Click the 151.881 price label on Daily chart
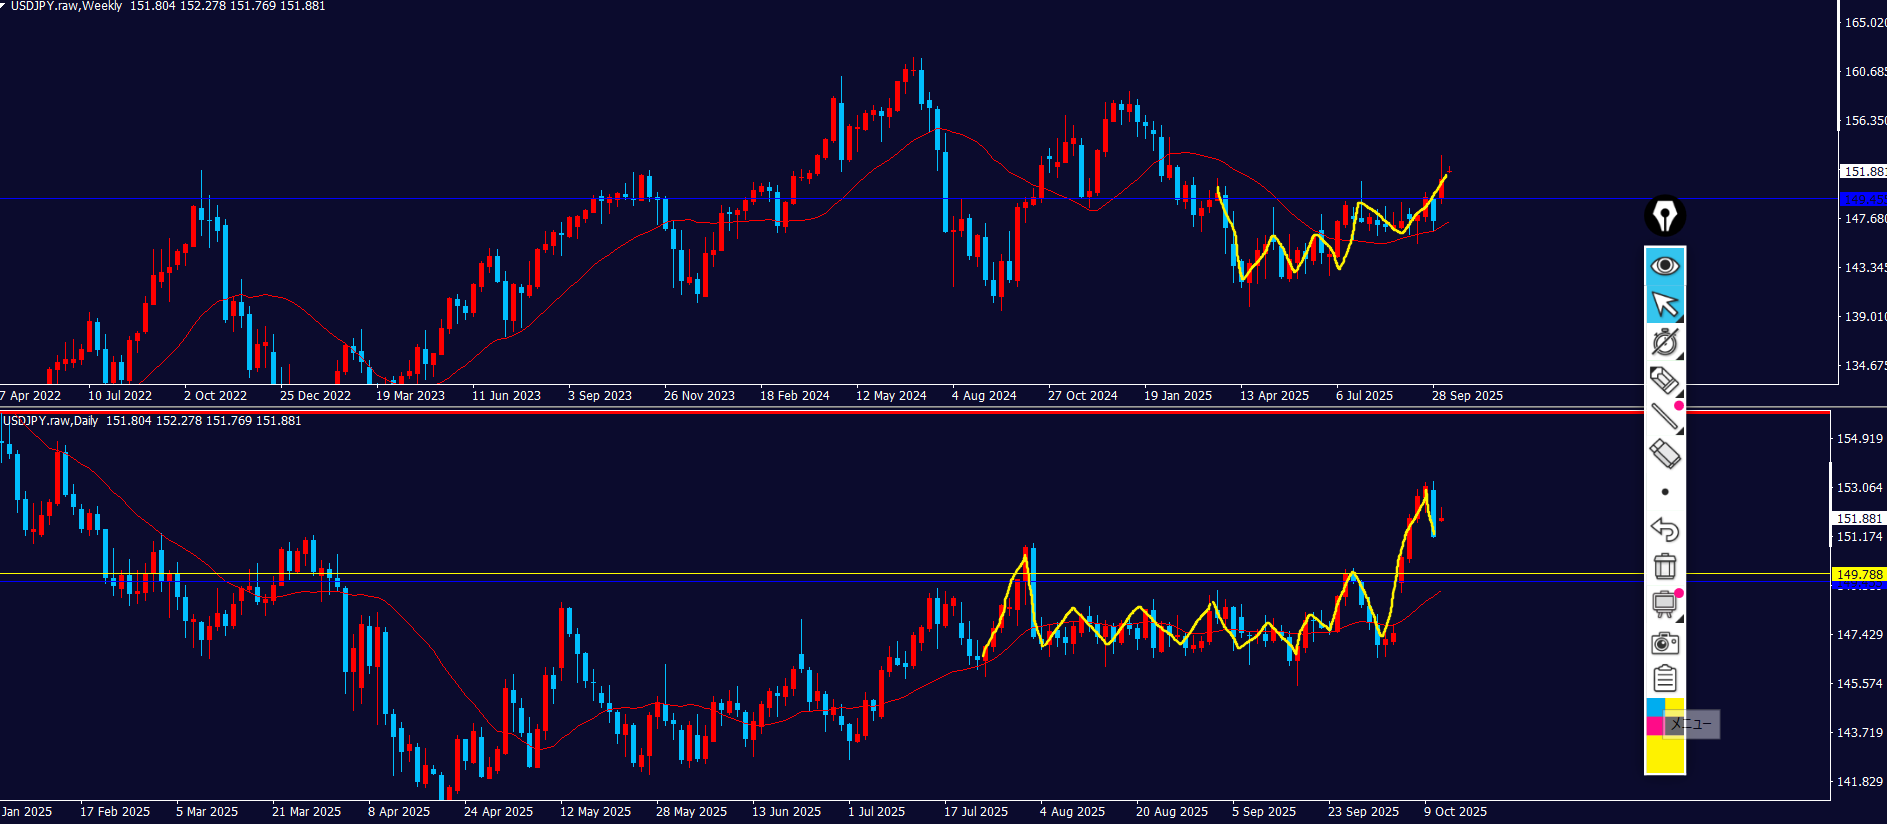This screenshot has width=1887, height=824. point(1858,518)
